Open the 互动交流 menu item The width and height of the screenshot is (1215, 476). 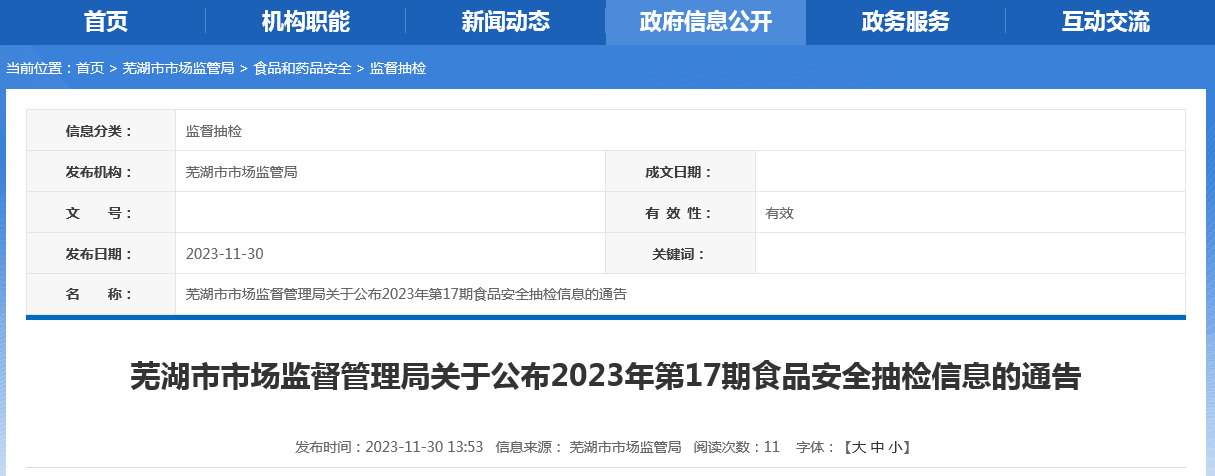point(1105,22)
